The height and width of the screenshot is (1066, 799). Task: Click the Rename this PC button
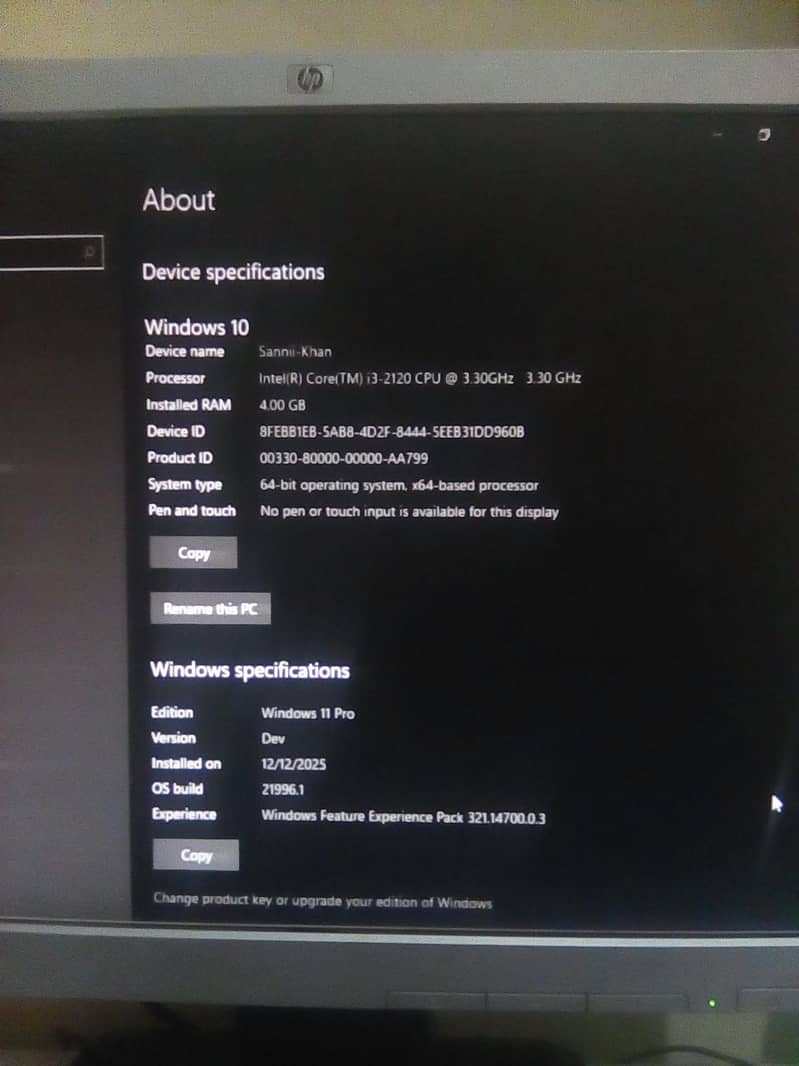click(x=210, y=608)
